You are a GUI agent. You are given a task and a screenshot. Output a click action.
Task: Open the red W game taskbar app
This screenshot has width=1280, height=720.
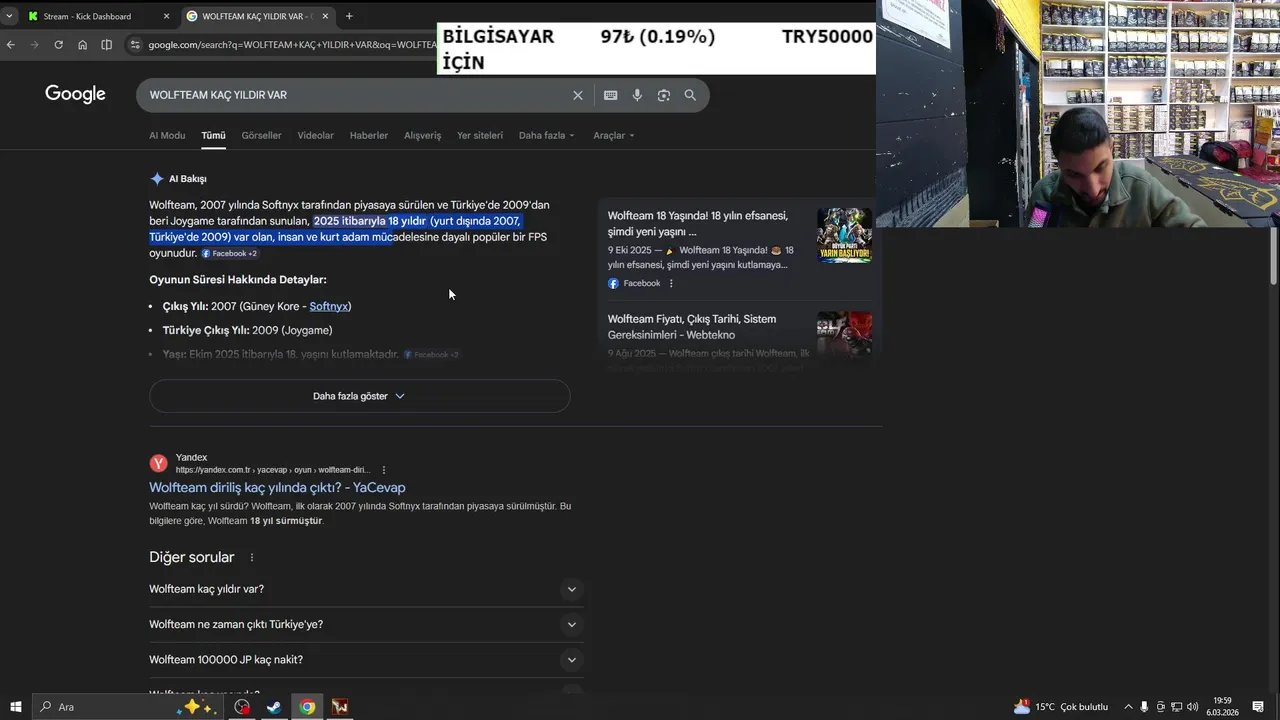point(340,707)
